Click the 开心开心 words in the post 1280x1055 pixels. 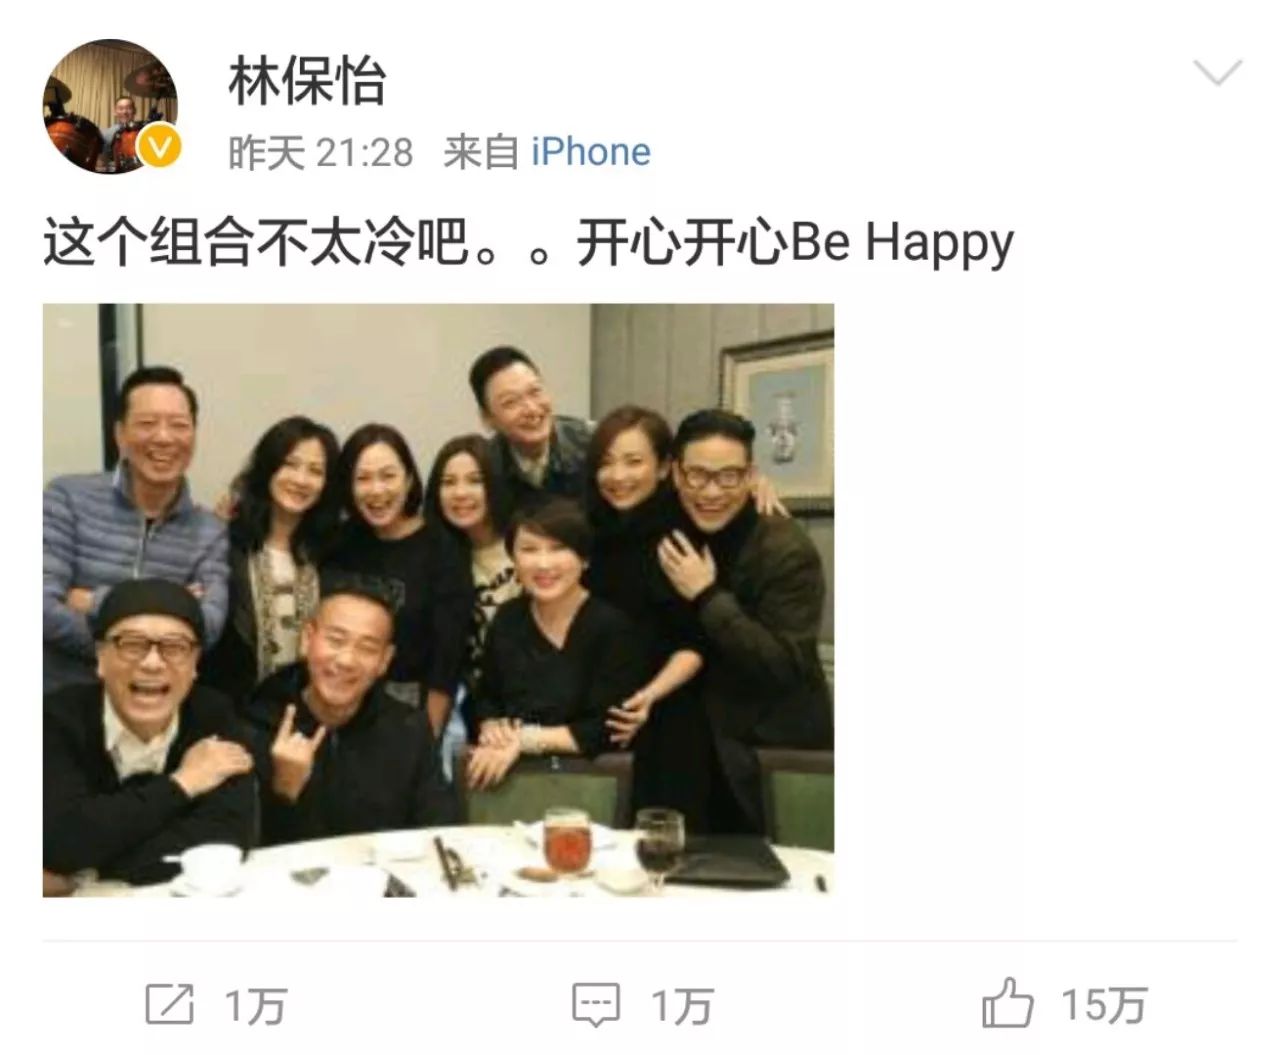(x=682, y=243)
